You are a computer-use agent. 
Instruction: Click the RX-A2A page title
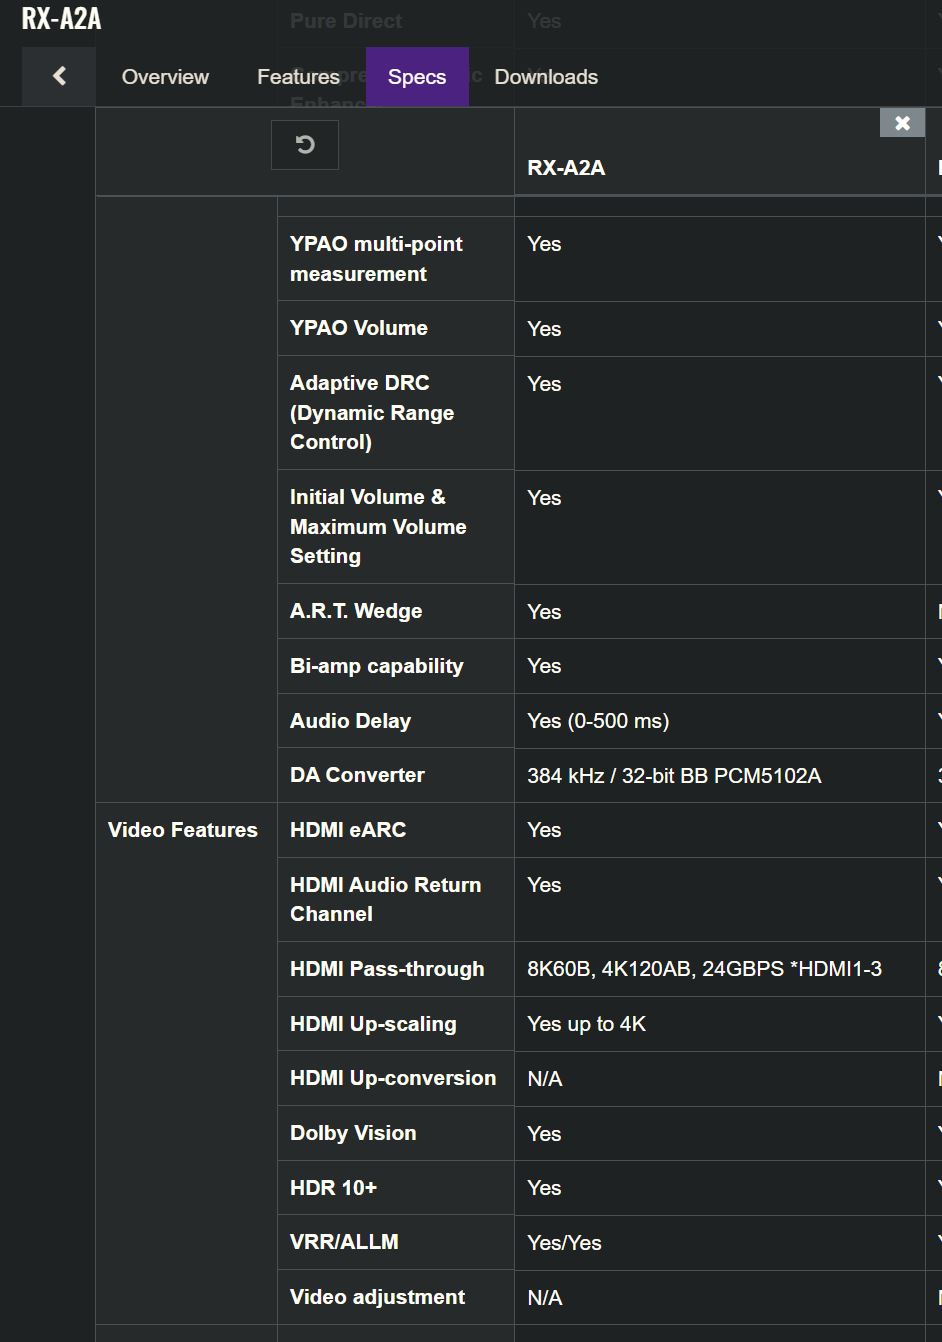tap(61, 19)
